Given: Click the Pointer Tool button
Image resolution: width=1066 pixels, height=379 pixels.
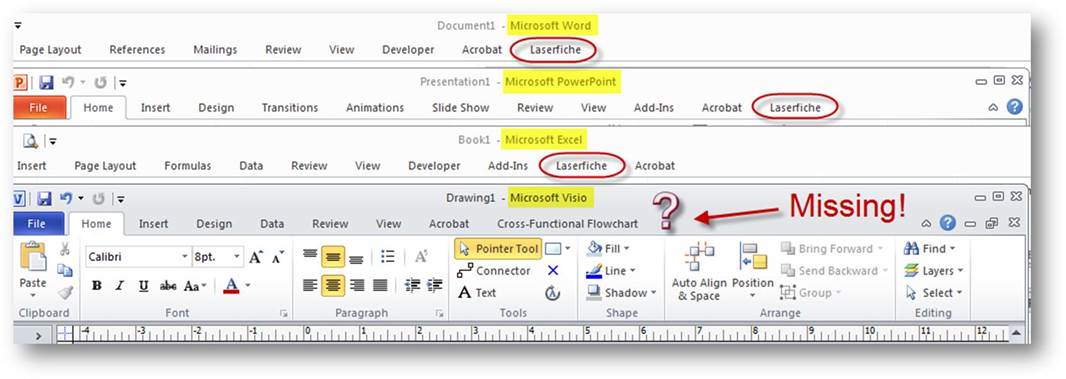Looking at the screenshot, I should point(498,249).
